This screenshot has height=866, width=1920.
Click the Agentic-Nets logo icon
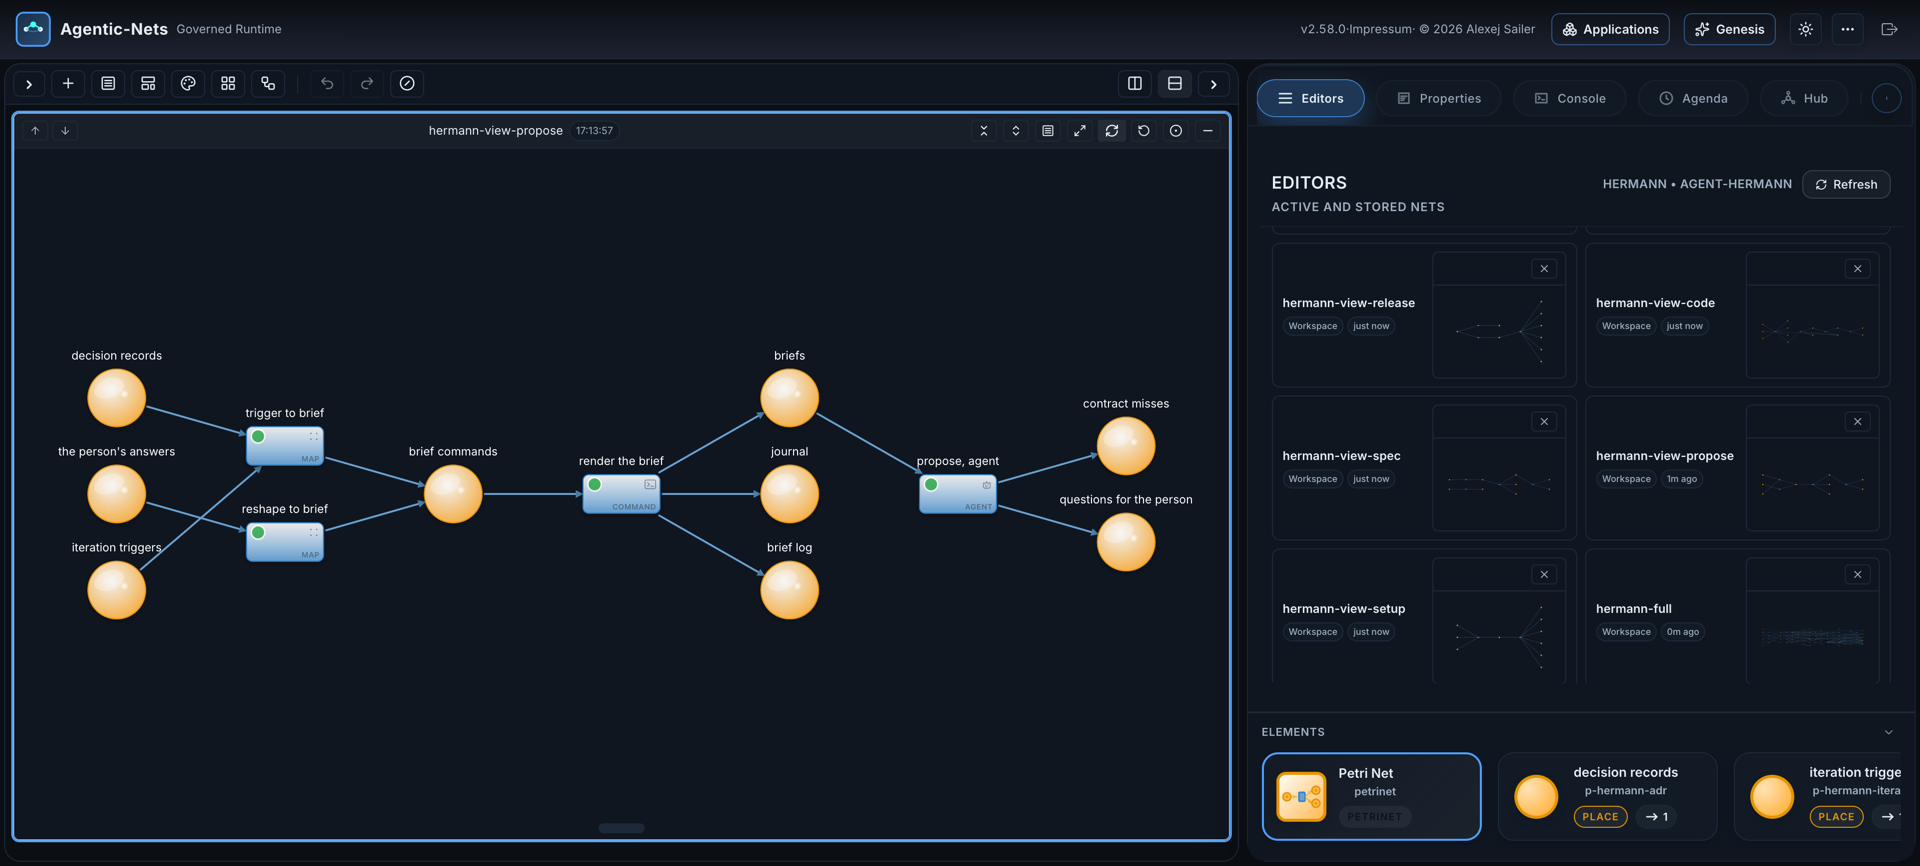pos(33,29)
